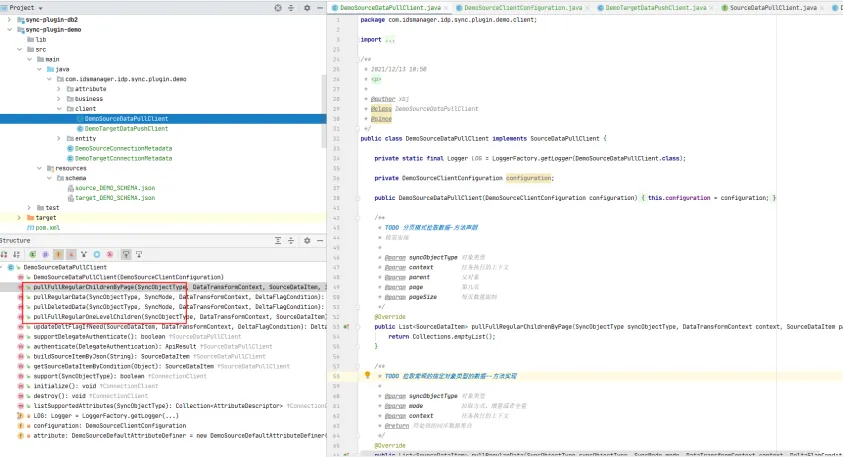This screenshot has height=457, width=843.
Task: Open pom.xml in the project tree
Action: 47,227
